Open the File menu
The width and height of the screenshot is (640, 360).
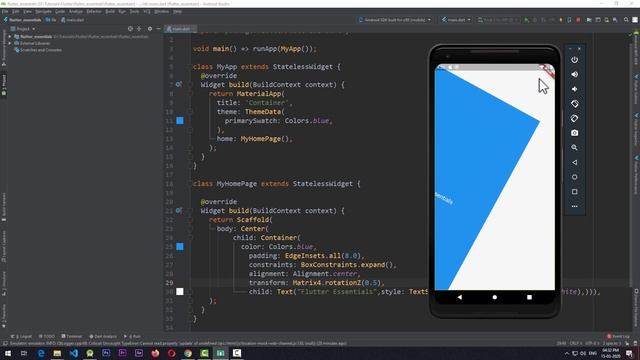[5, 11]
